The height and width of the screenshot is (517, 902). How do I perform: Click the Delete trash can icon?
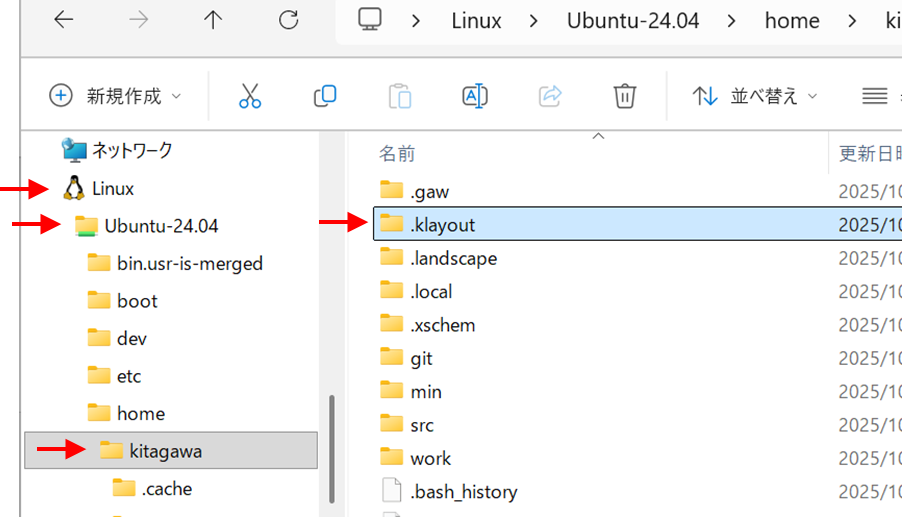point(625,96)
